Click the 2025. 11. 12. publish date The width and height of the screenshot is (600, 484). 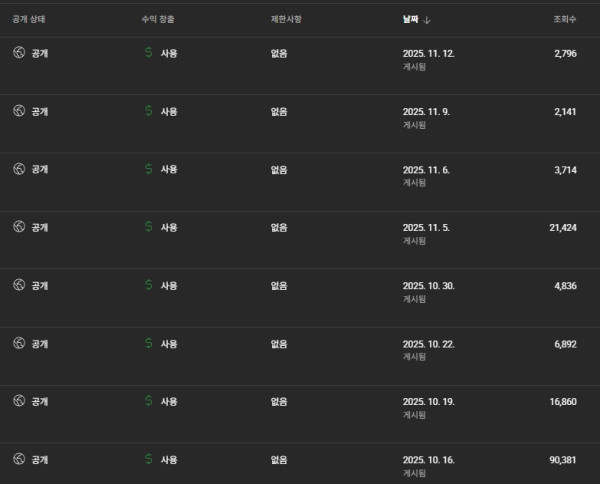pos(428,53)
